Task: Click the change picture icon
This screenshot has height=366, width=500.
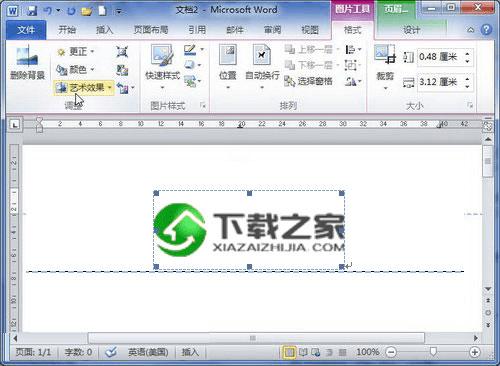Action: click(122, 70)
